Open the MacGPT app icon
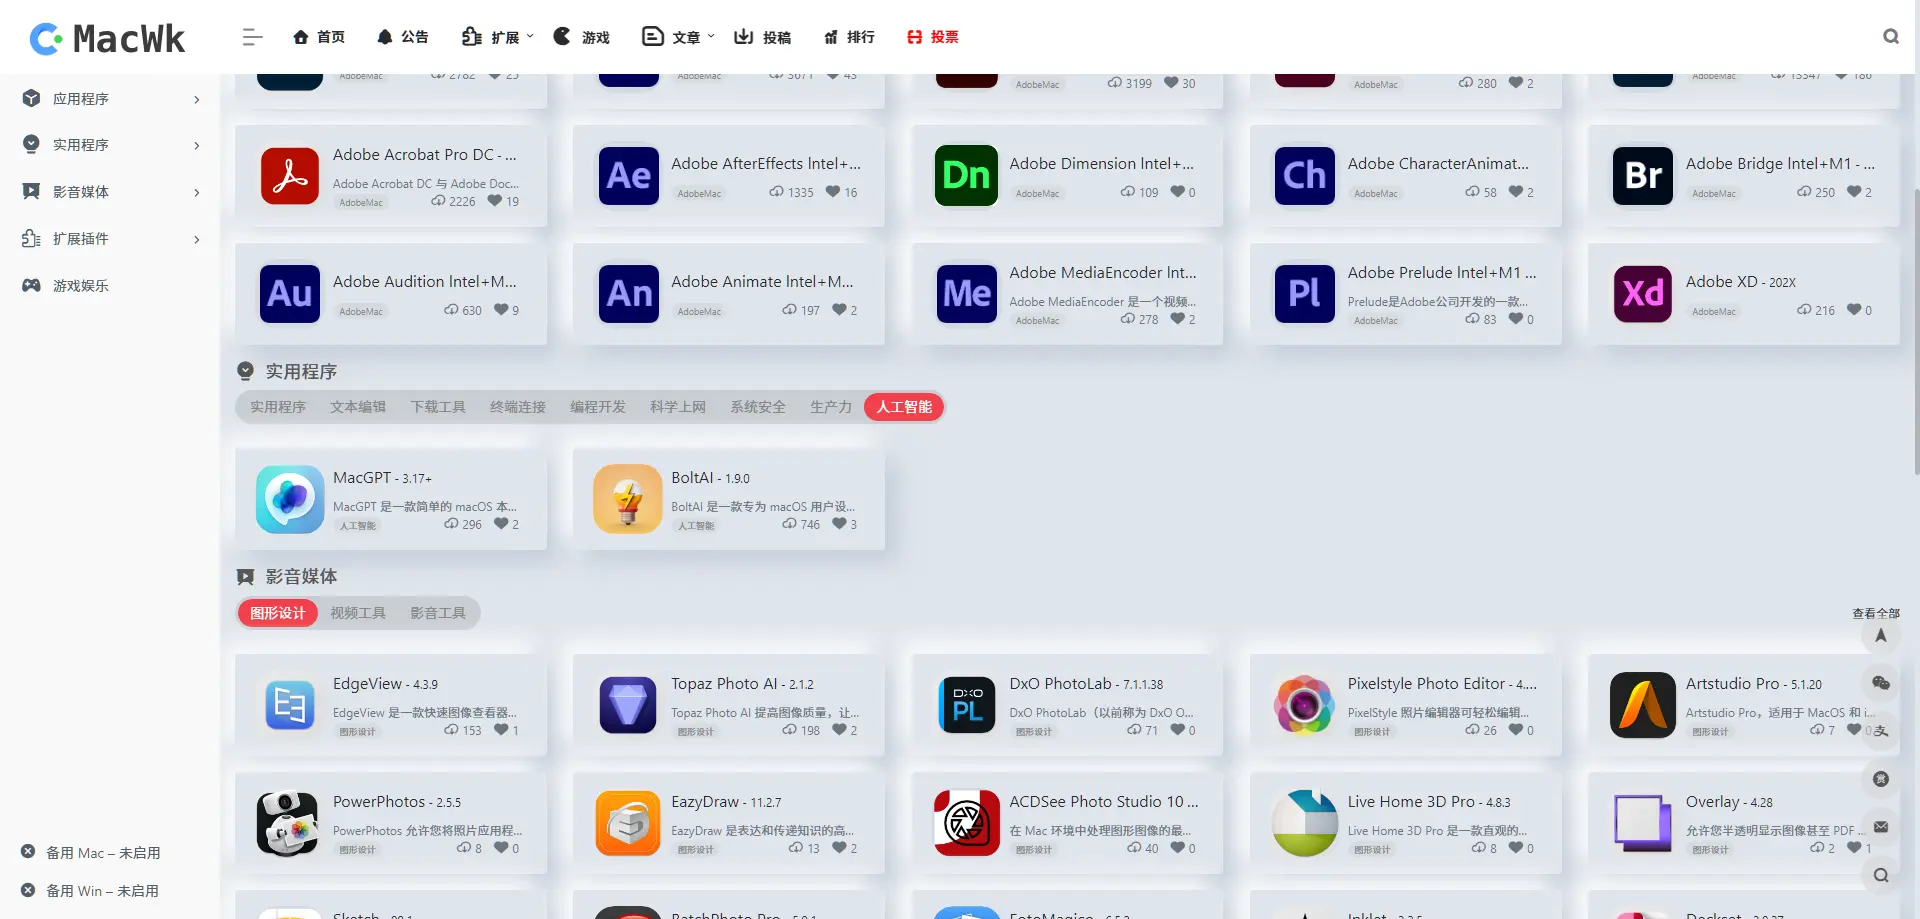This screenshot has height=919, width=1920. [x=290, y=499]
